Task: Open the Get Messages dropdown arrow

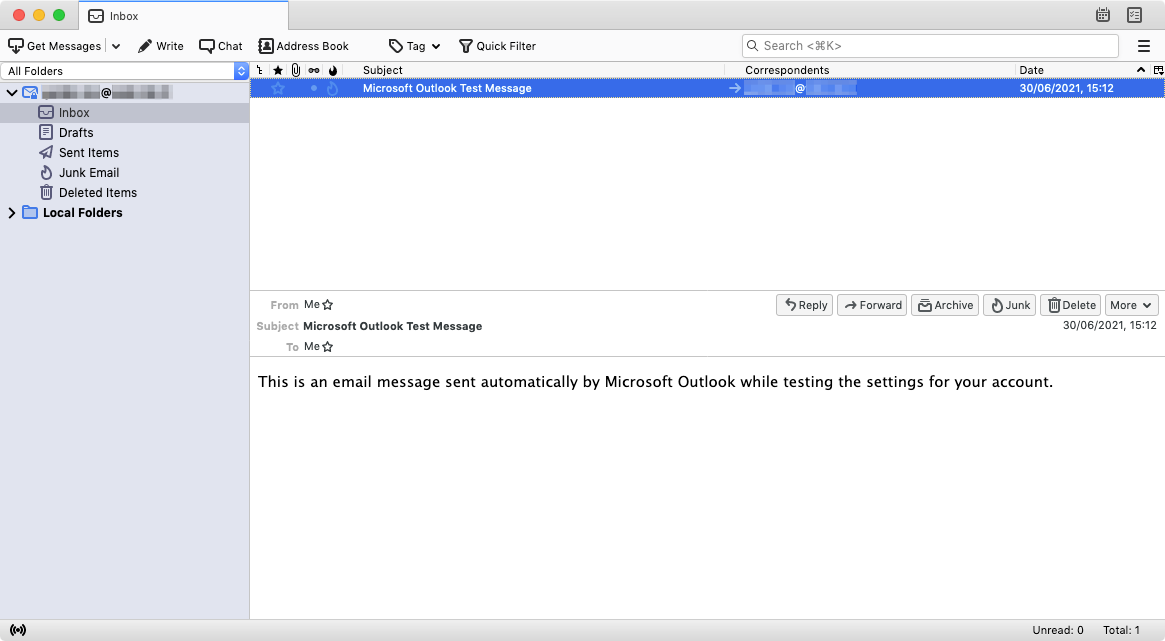Action: point(117,45)
